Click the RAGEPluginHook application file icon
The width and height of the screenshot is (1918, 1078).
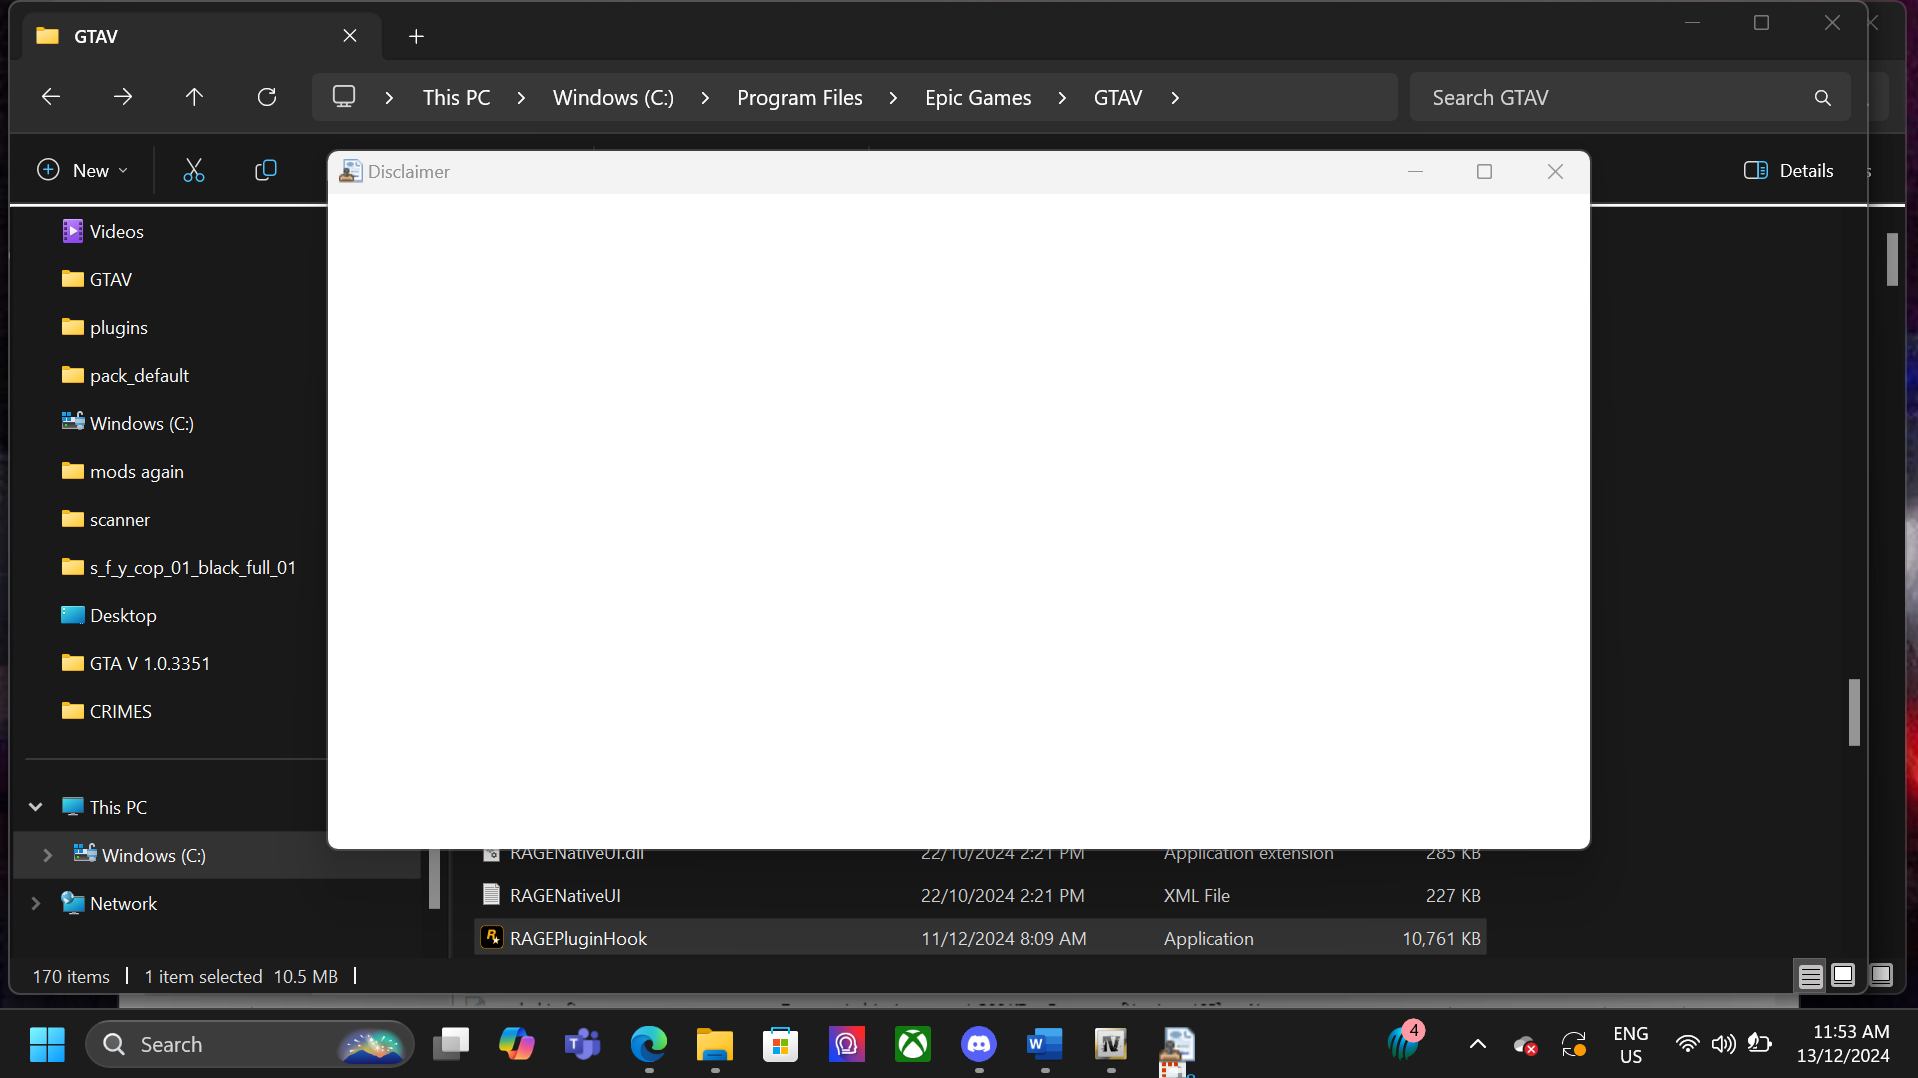(x=491, y=937)
